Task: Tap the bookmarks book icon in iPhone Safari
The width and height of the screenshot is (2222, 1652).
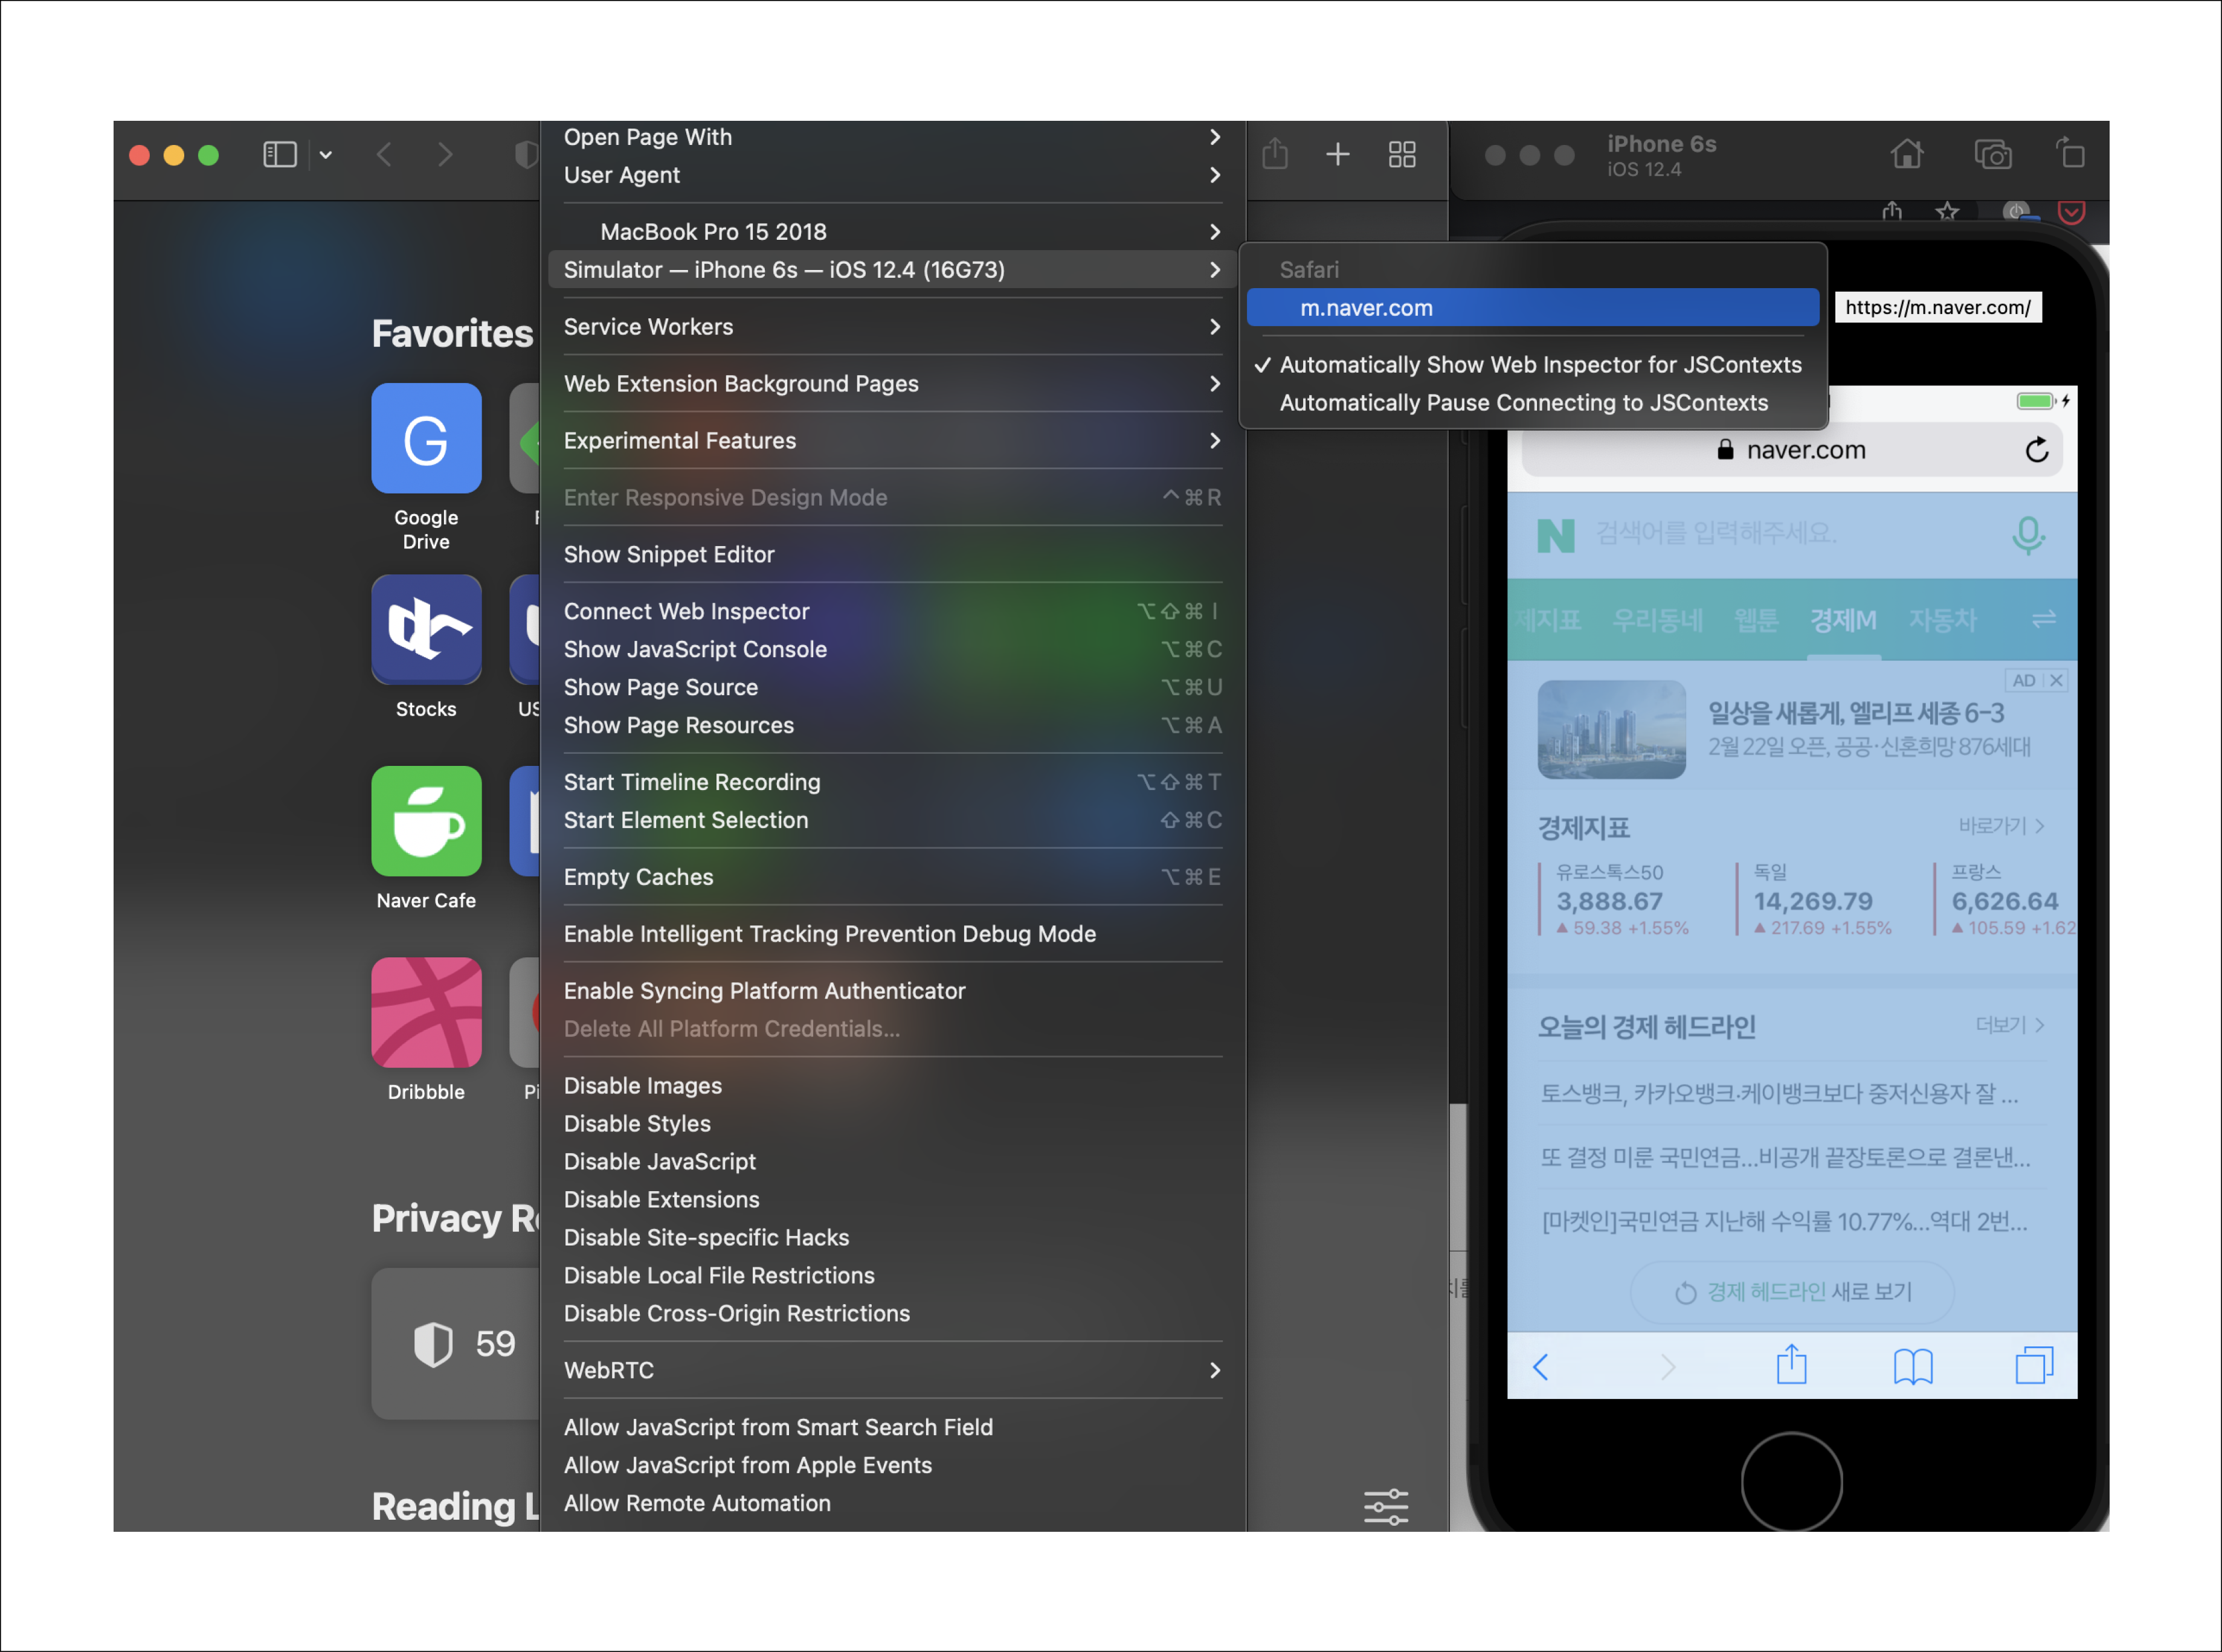Action: tap(1913, 1366)
